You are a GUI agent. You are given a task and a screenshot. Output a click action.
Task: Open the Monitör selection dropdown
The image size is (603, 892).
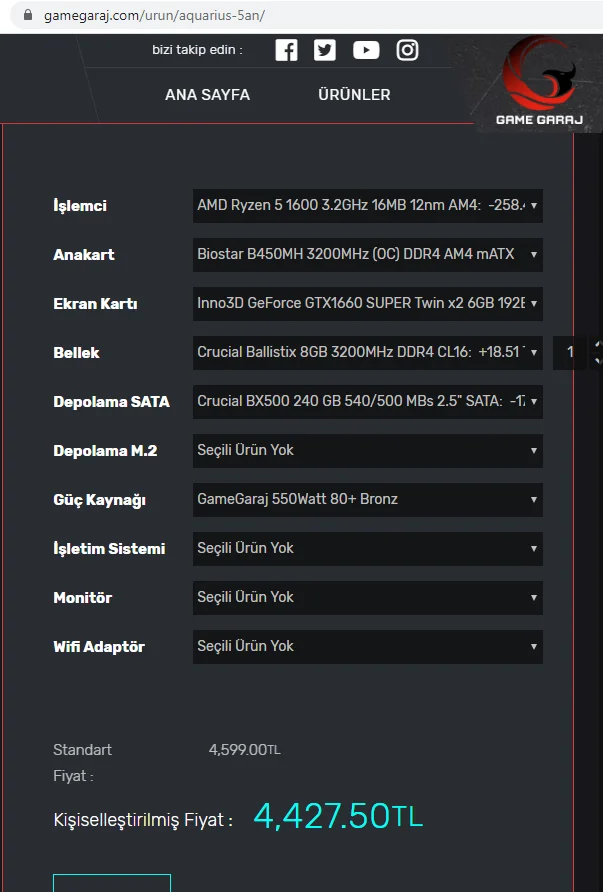click(367, 597)
